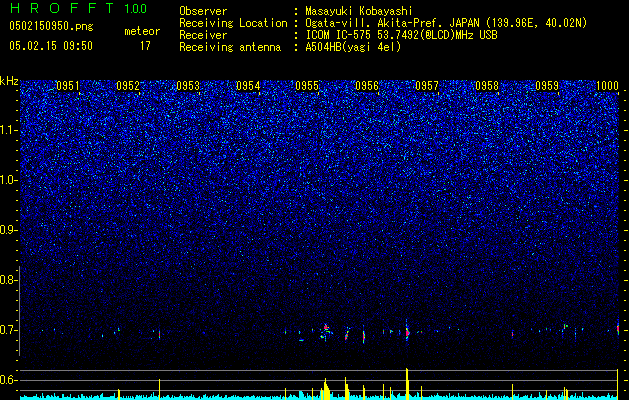Click the 1000 time marker
Viewport: 629px width, 400px height.
607,86
